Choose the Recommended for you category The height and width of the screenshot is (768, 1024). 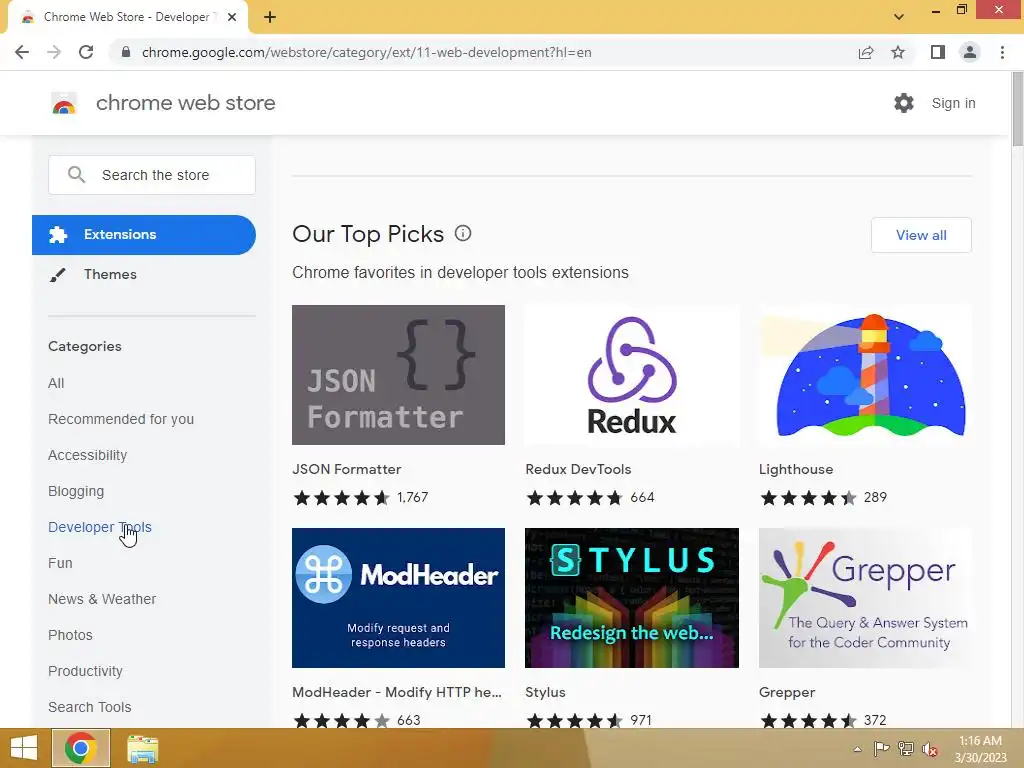click(x=121, y=419)
